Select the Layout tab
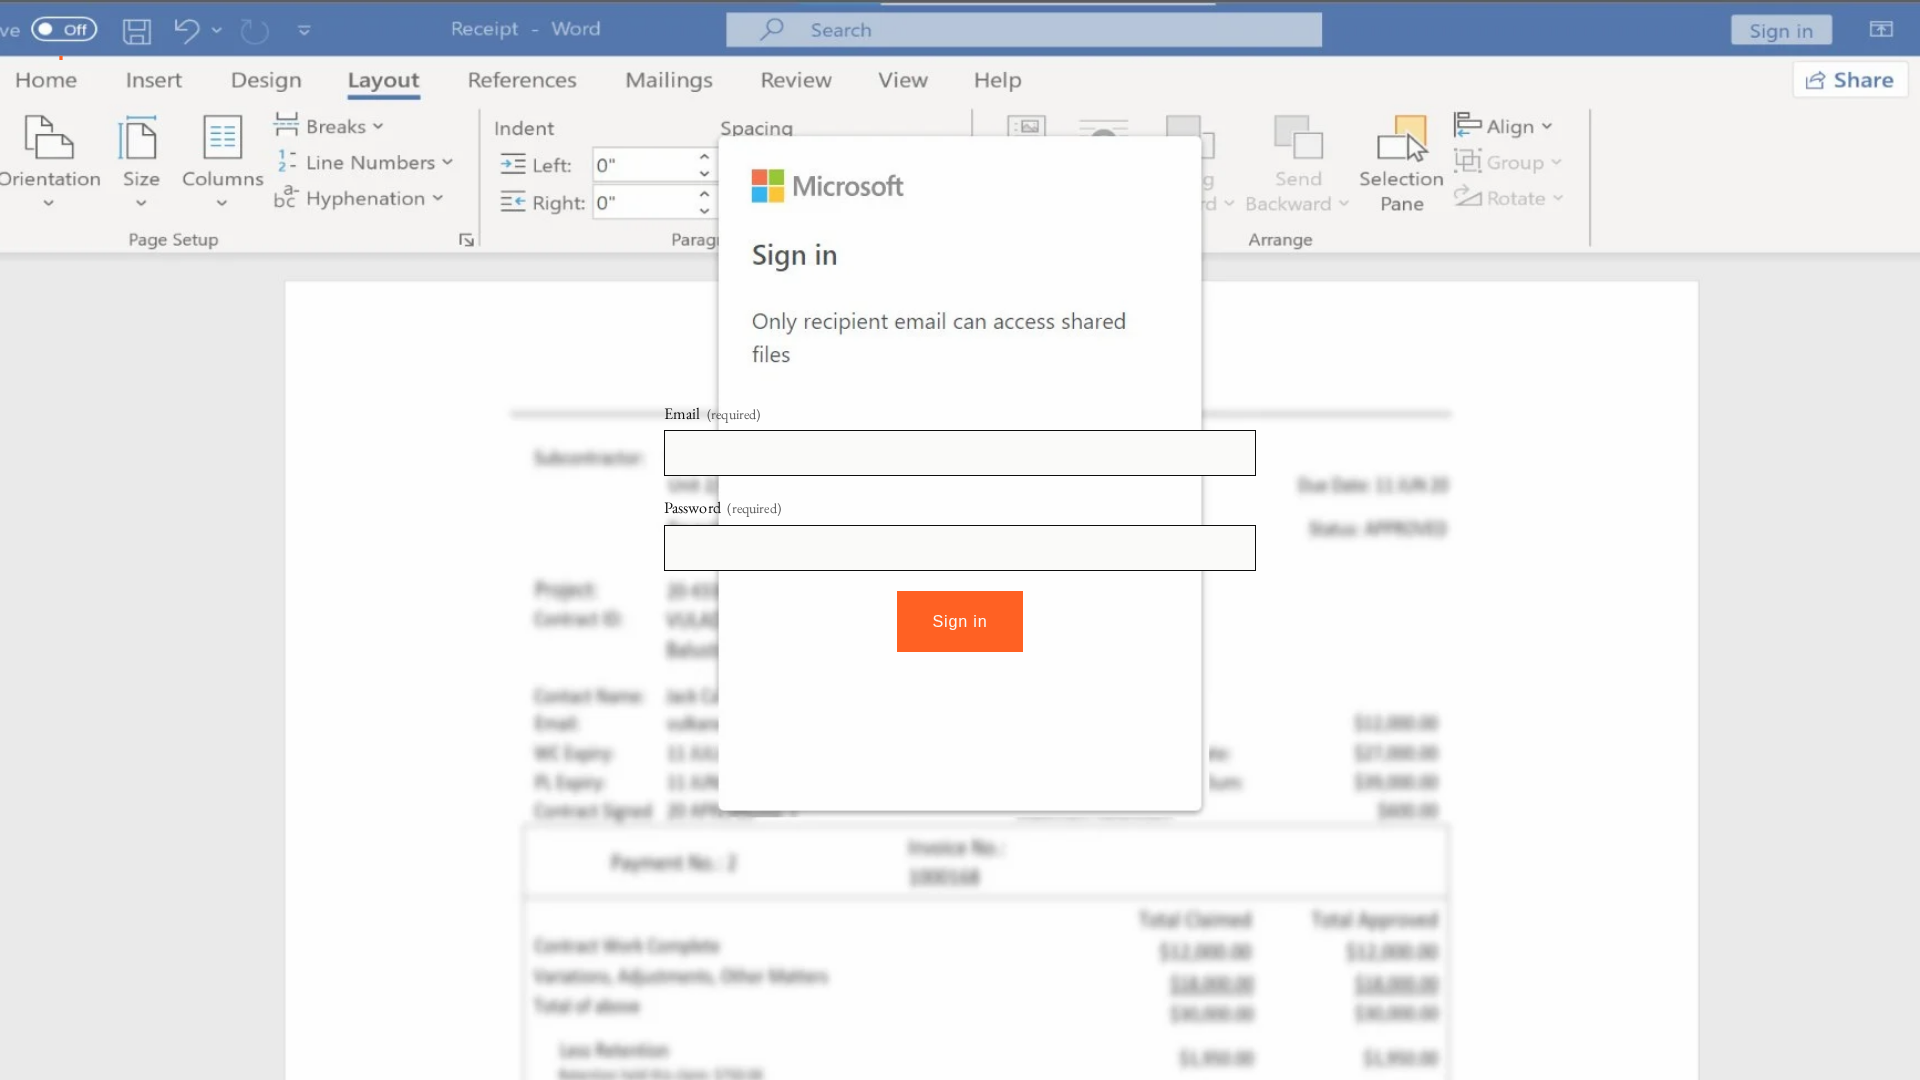1920x1080 pixels. pos(383,80)
